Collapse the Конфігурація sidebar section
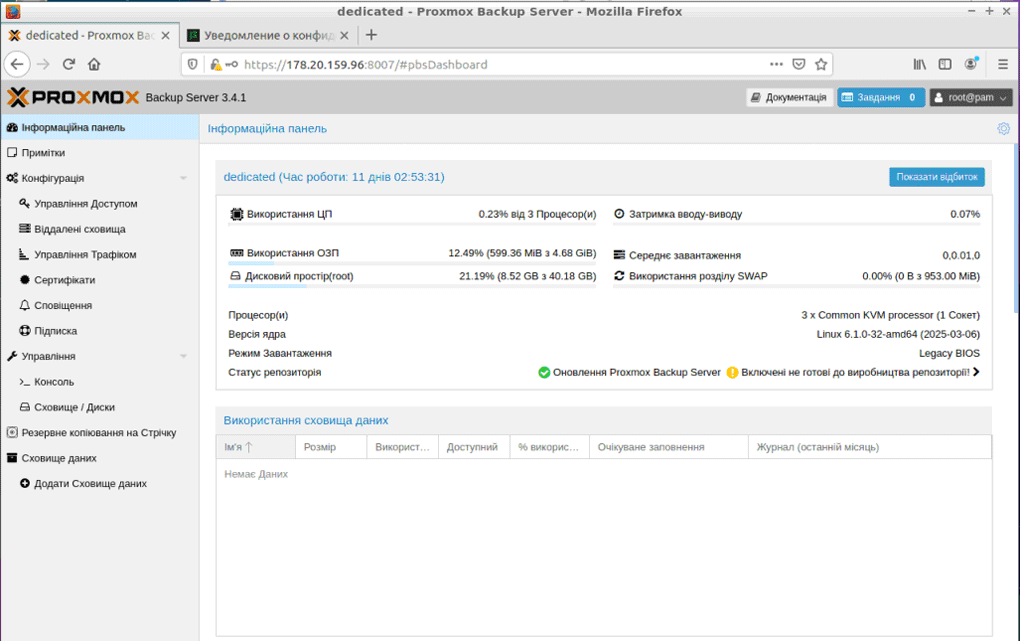Viewport: 1020px width, 641px height. (182, 177)
